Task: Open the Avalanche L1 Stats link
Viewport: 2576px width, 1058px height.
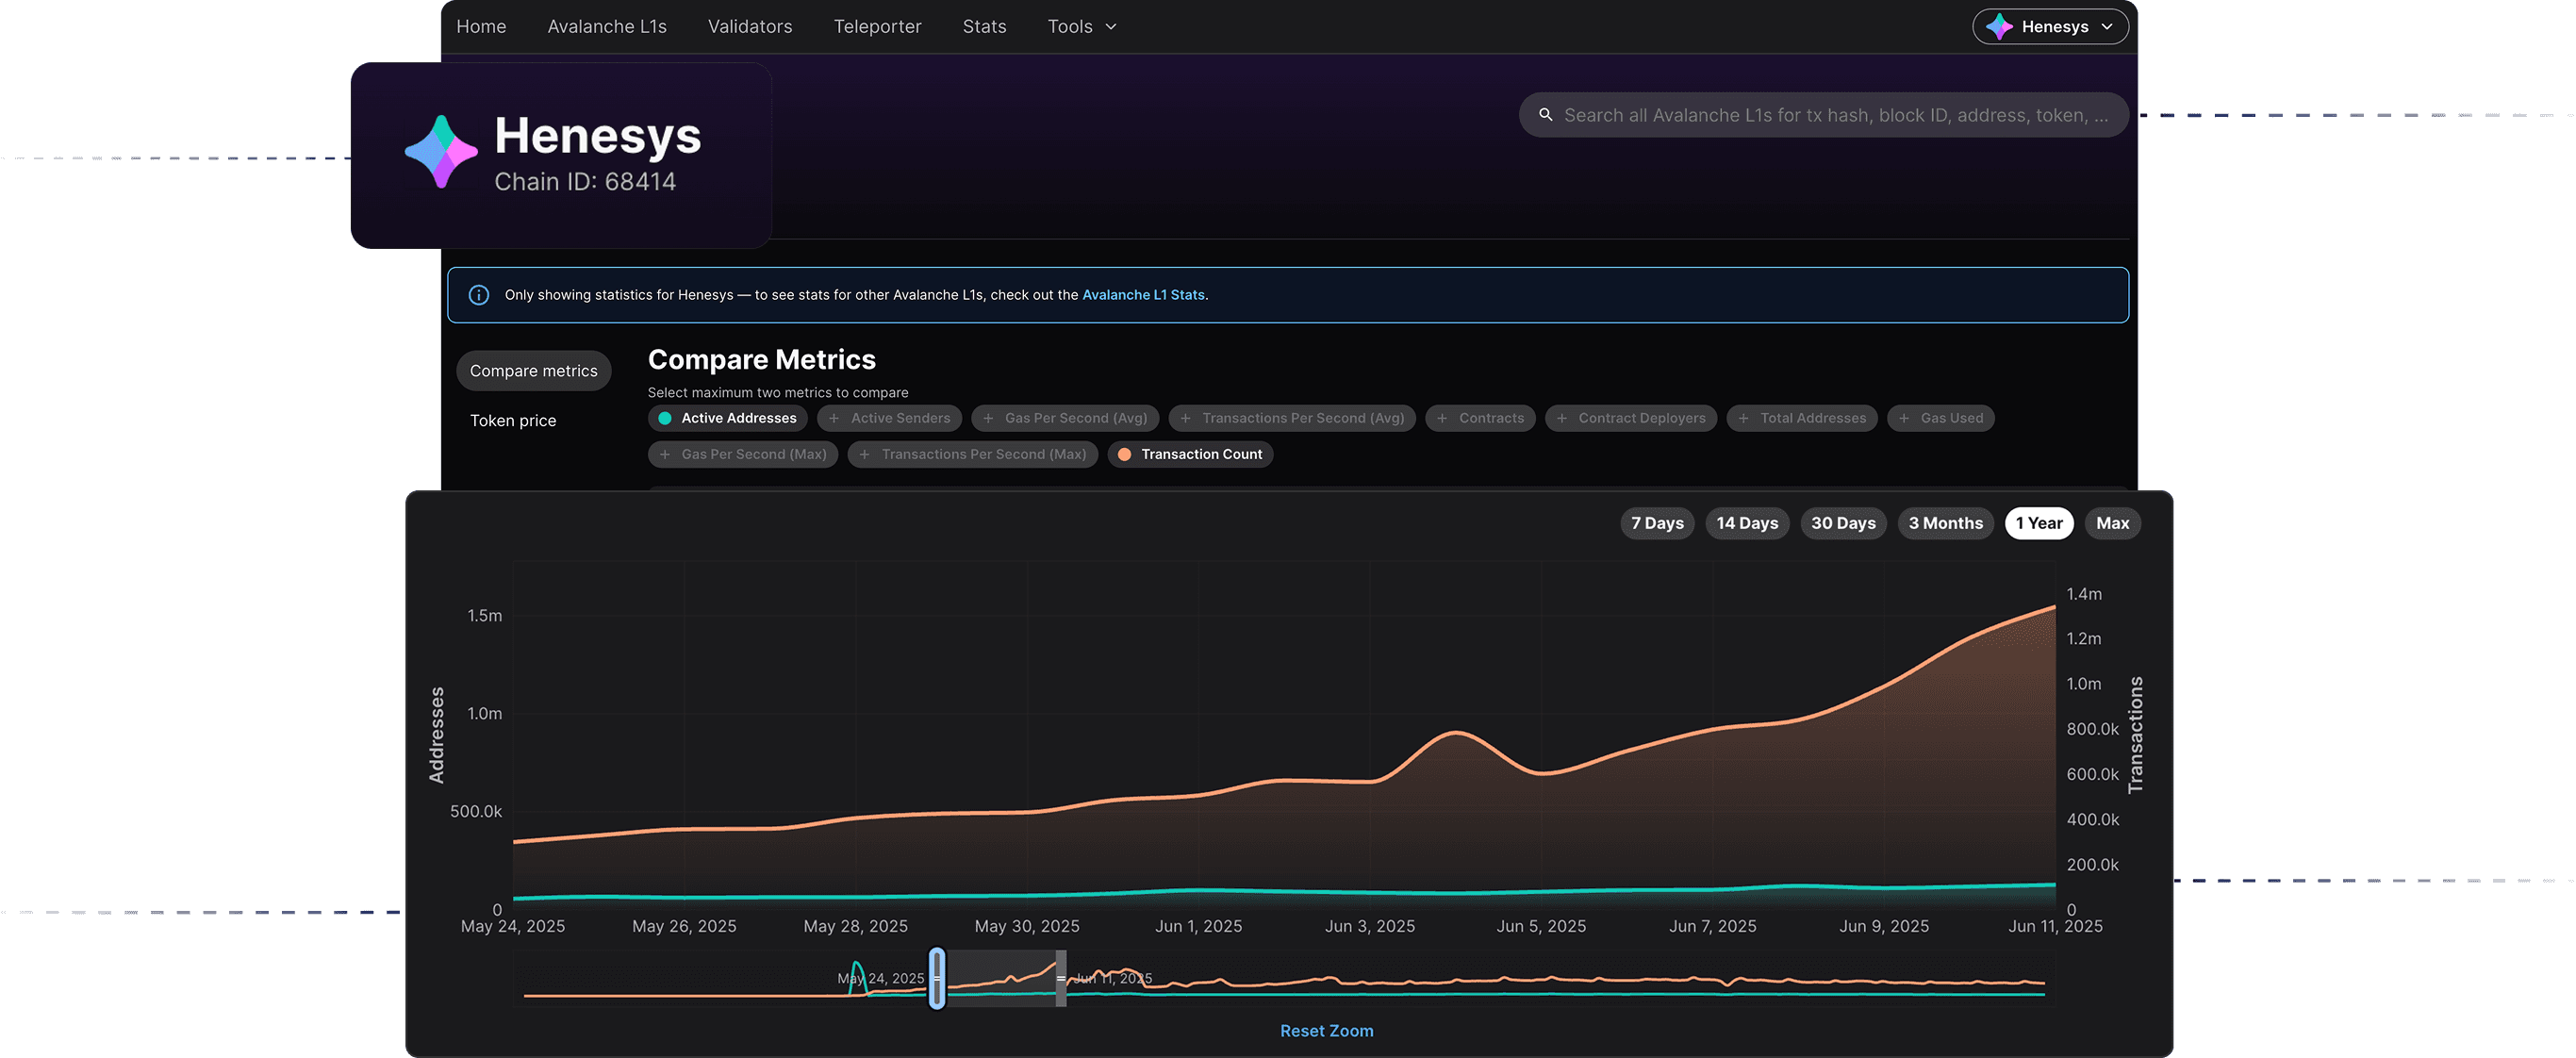Action: point(1143,295)
